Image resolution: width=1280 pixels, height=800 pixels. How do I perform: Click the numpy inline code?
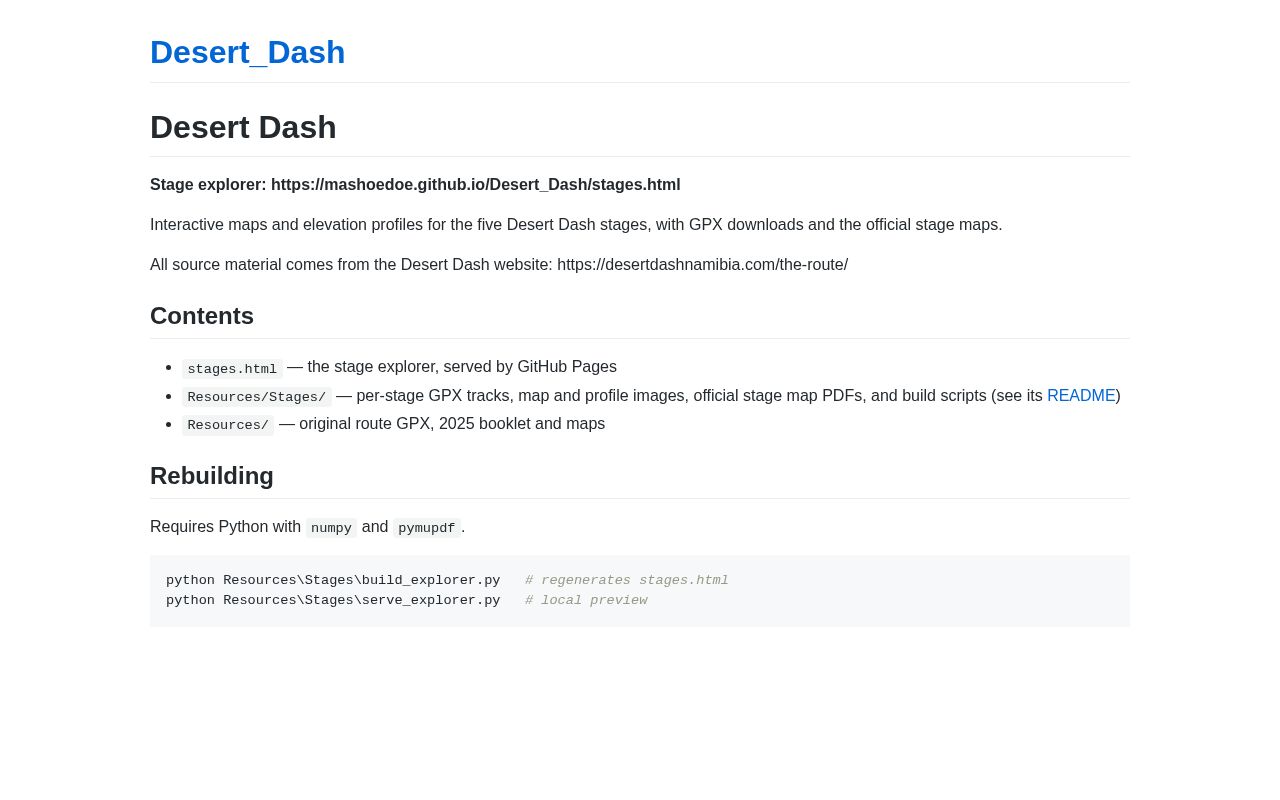pyautogui.click(x=331, y=528)
